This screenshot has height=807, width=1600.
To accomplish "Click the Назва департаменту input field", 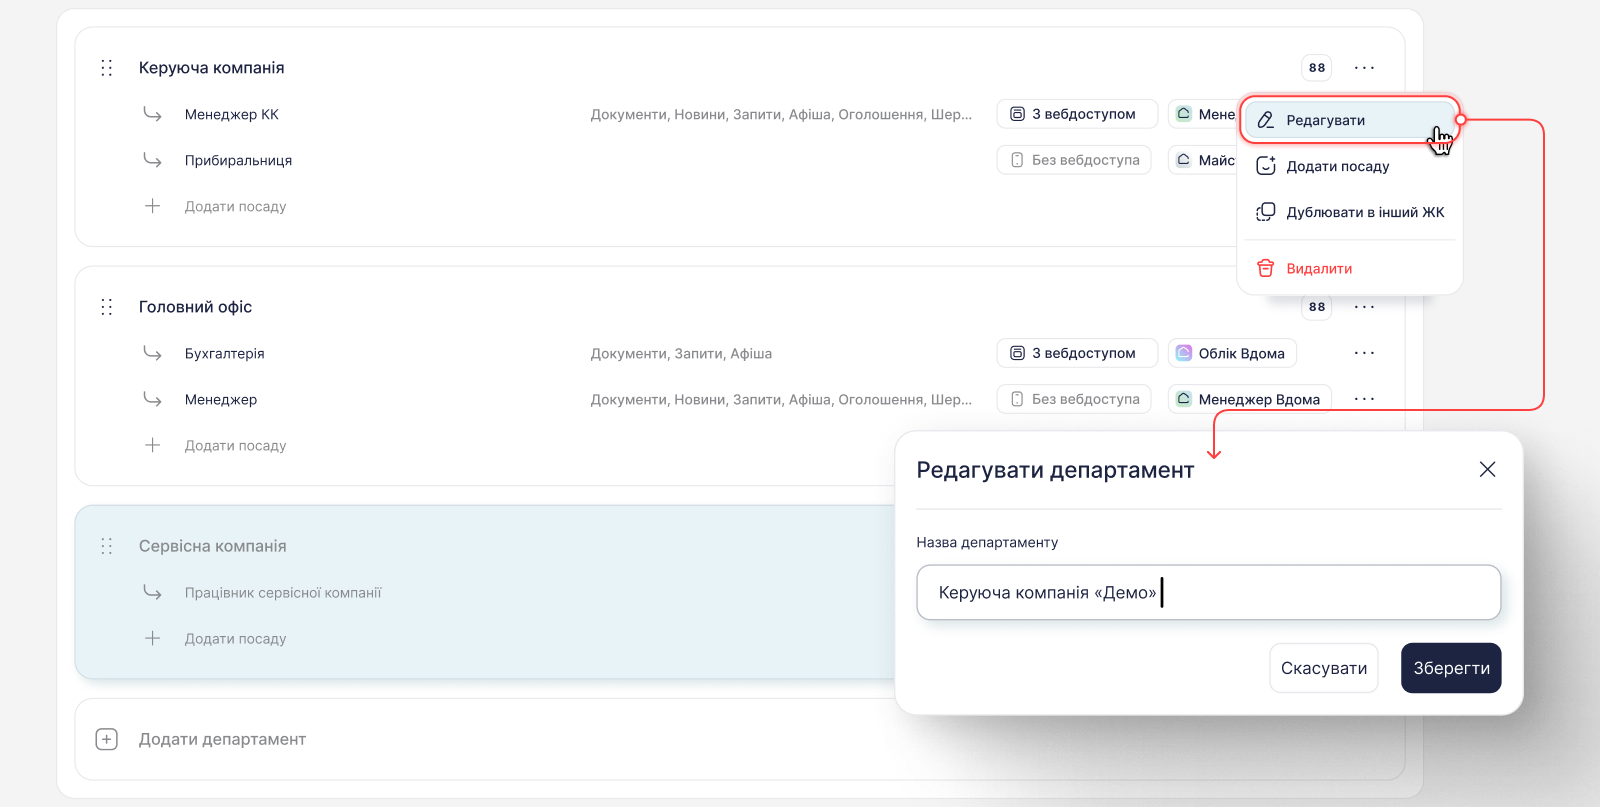I will [x=1209, y=592].
